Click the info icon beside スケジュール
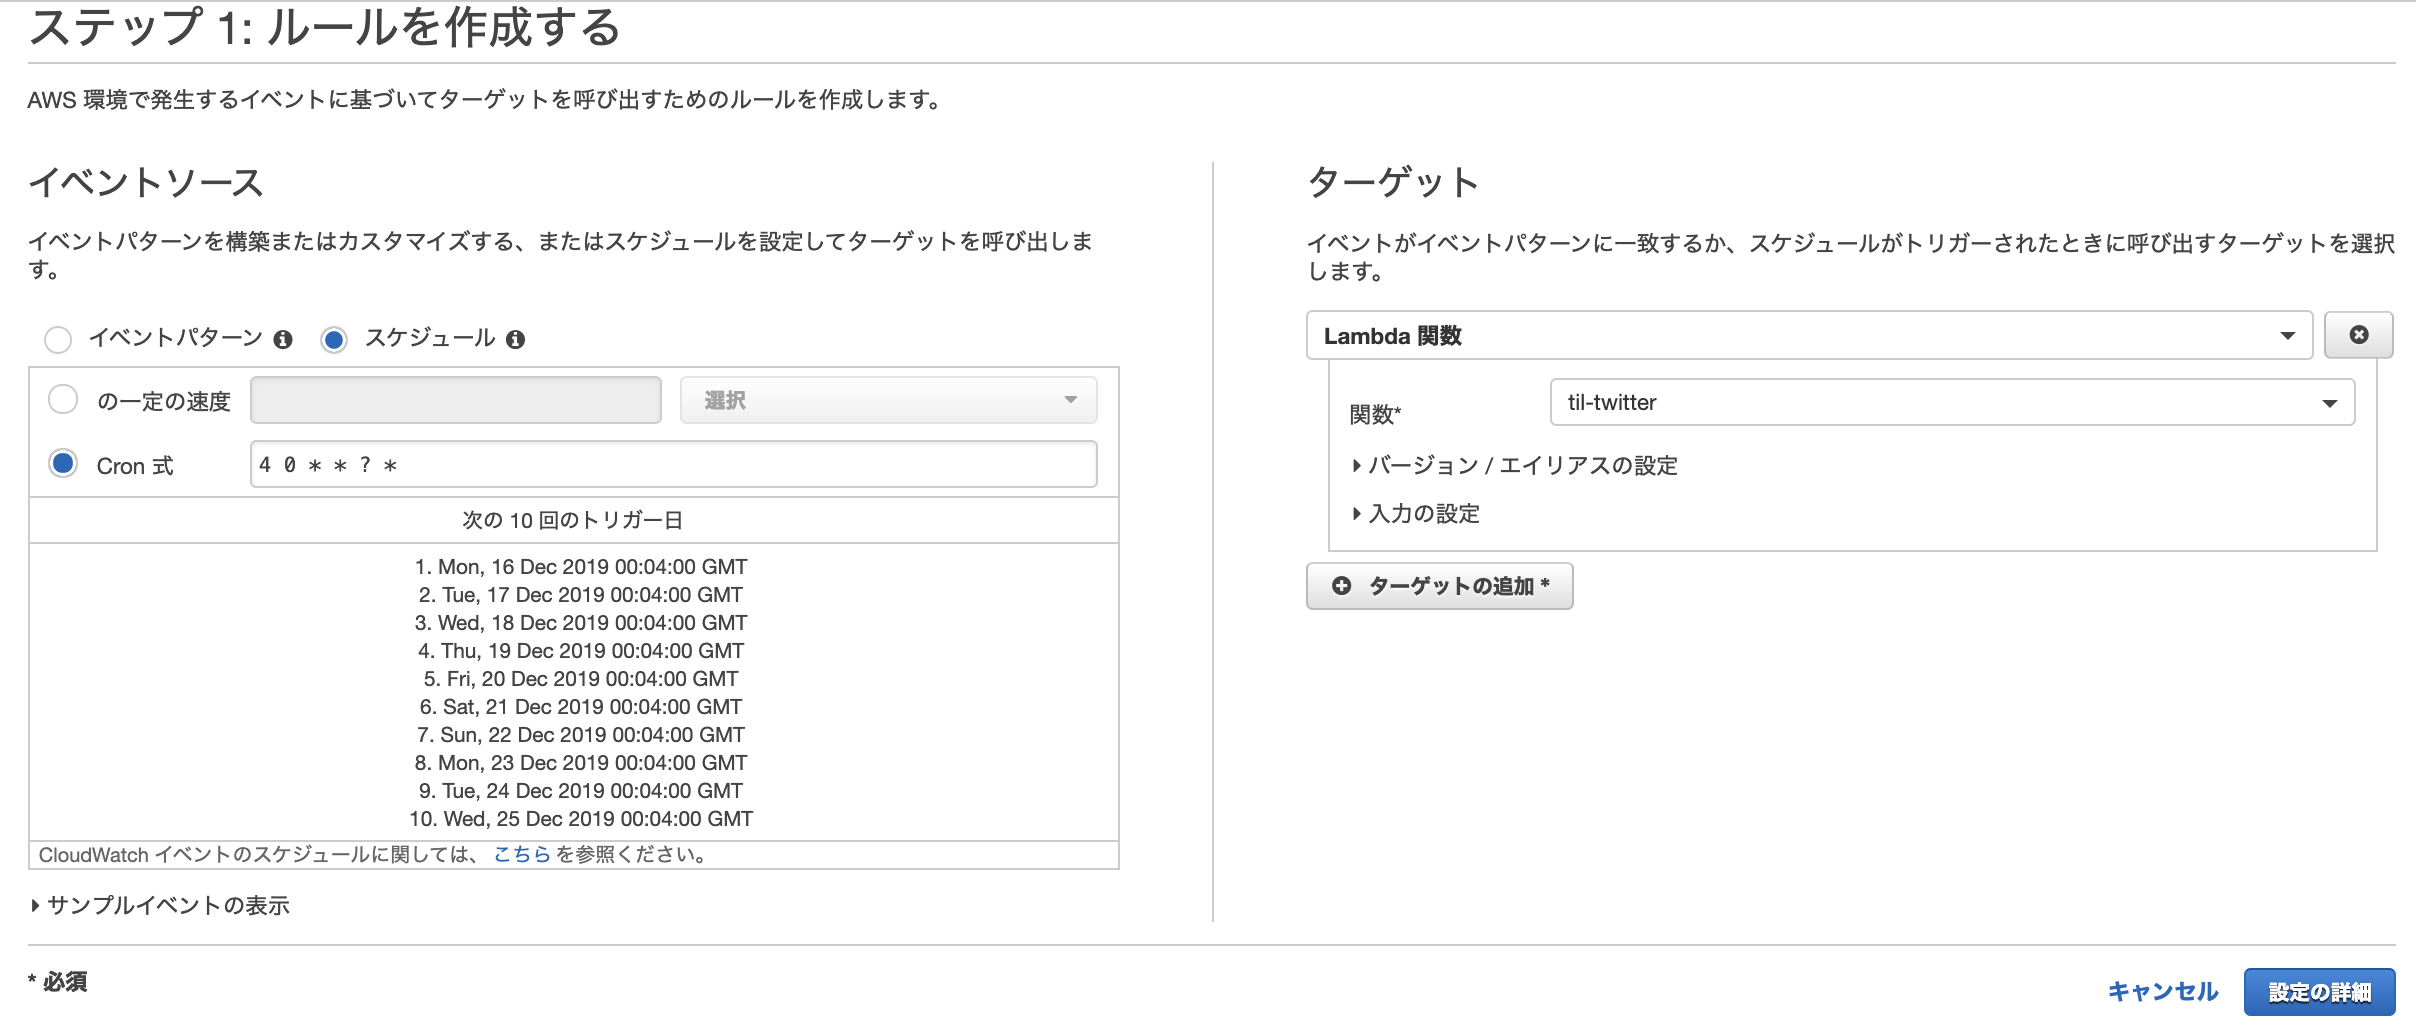 (515, 340)
